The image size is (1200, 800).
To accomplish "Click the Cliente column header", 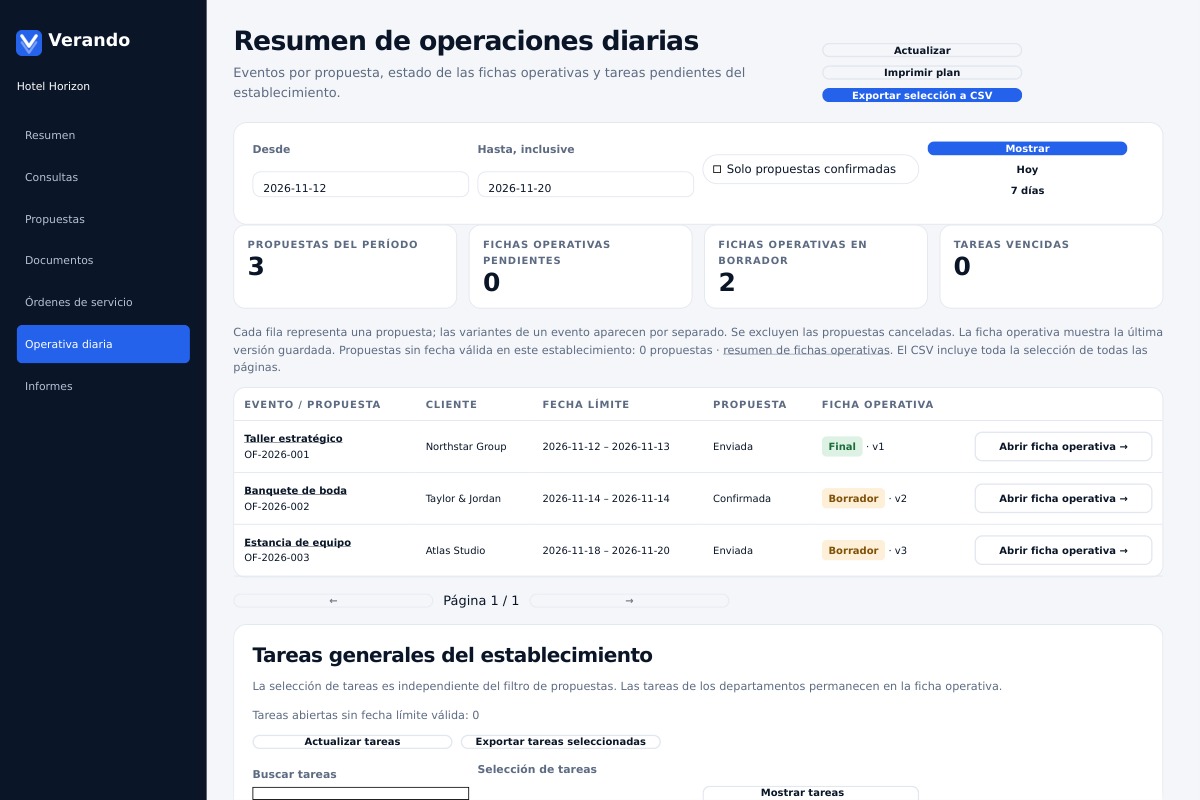I will 451,405.
